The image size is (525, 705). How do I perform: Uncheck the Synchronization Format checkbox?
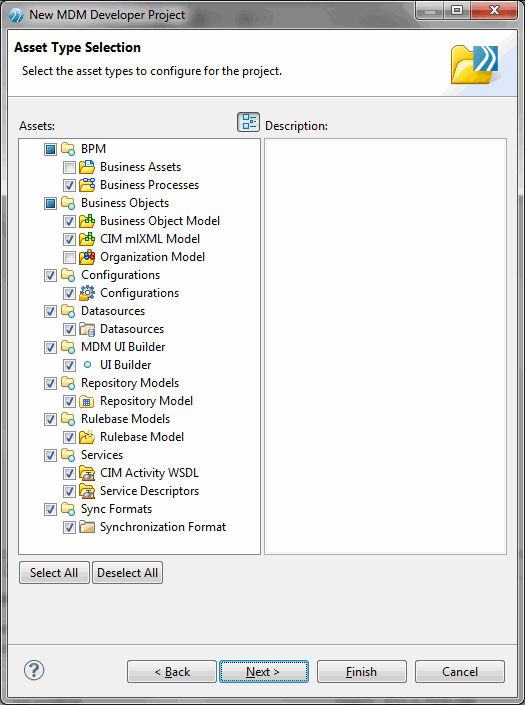point(69,527)
